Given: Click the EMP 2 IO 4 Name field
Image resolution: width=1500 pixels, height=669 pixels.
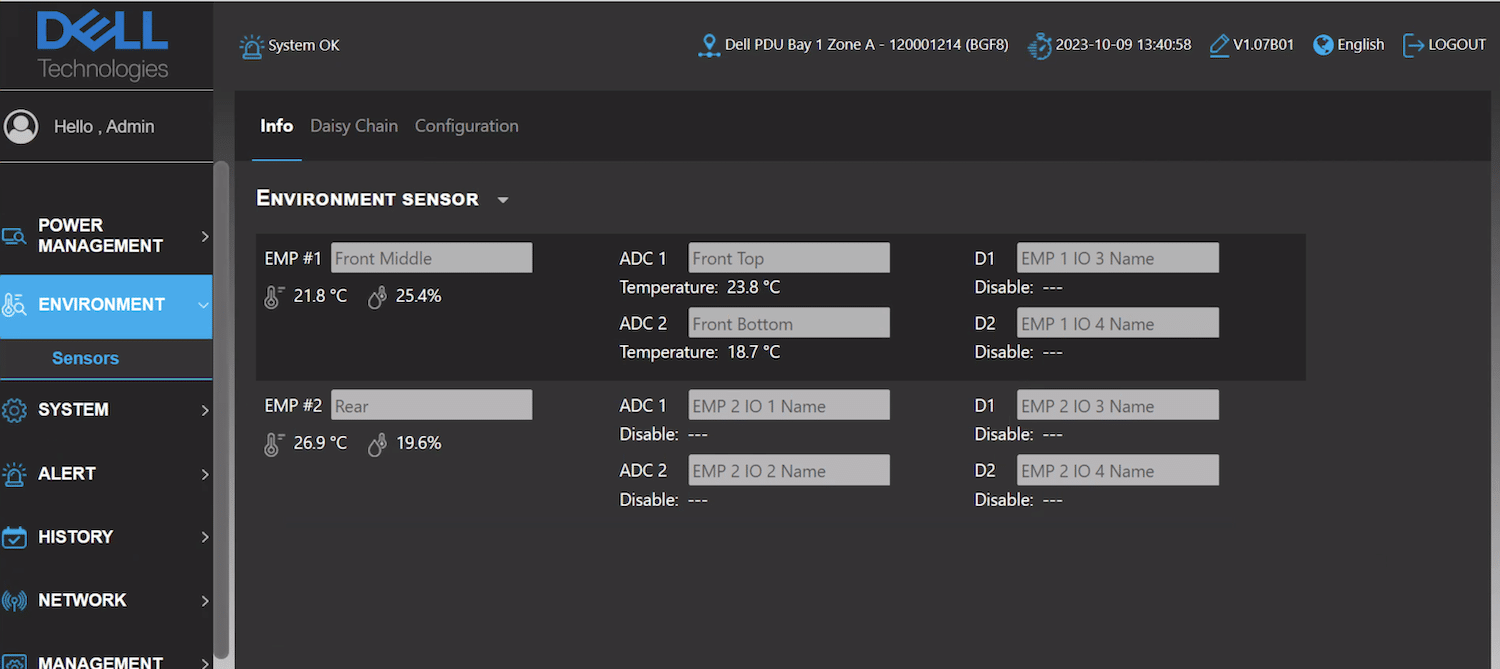Looking at the screenshot, I should coord(1118,470).
